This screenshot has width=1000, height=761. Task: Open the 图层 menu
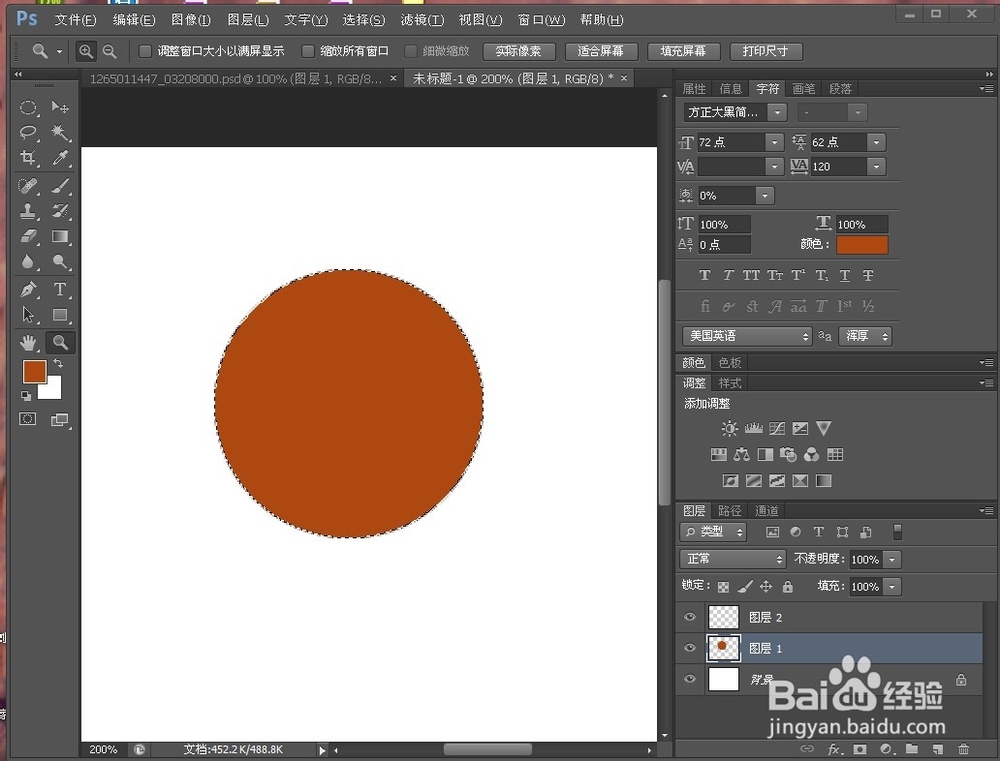pos(247,20)
